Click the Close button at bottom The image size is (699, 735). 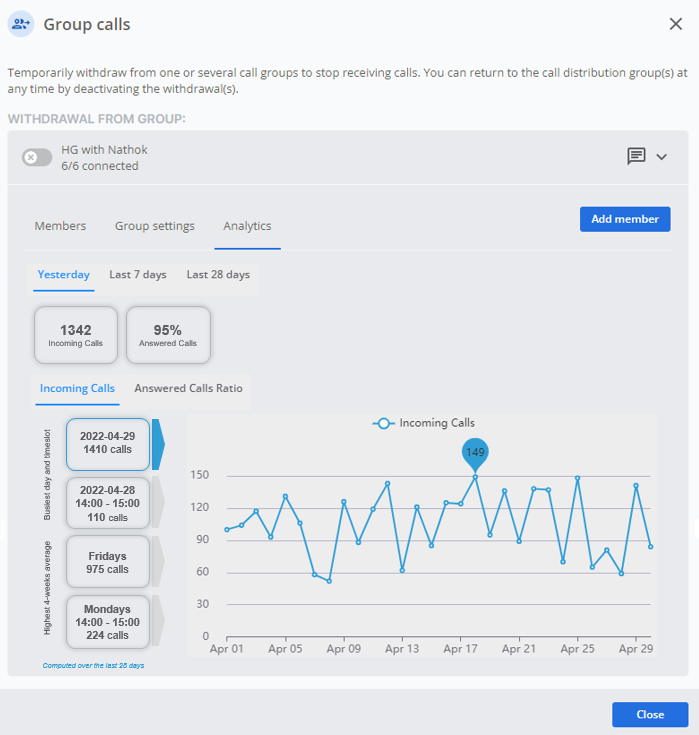coord(650,714)
